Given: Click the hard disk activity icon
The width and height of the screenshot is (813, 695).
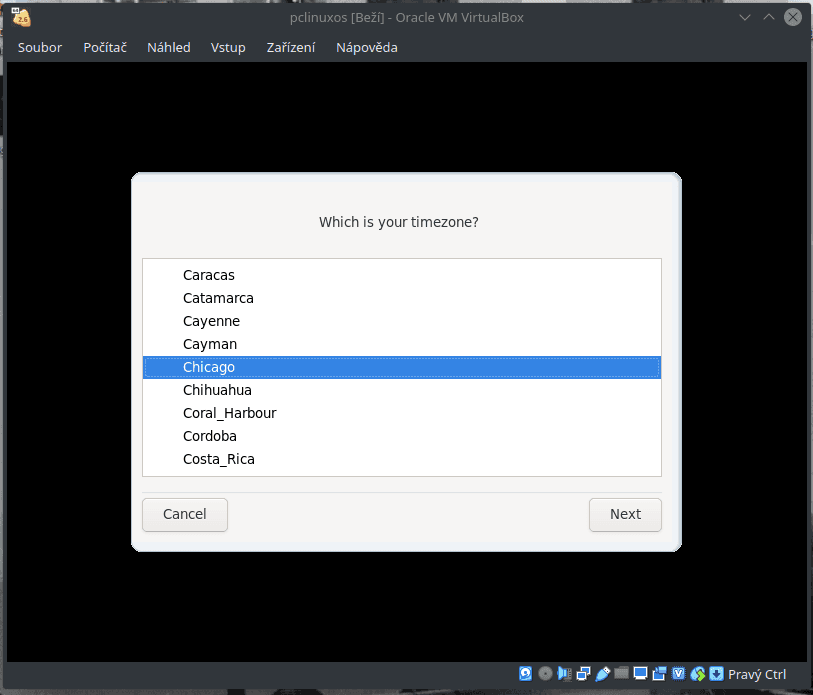Looking at the screenshot, I should (525, 673).
